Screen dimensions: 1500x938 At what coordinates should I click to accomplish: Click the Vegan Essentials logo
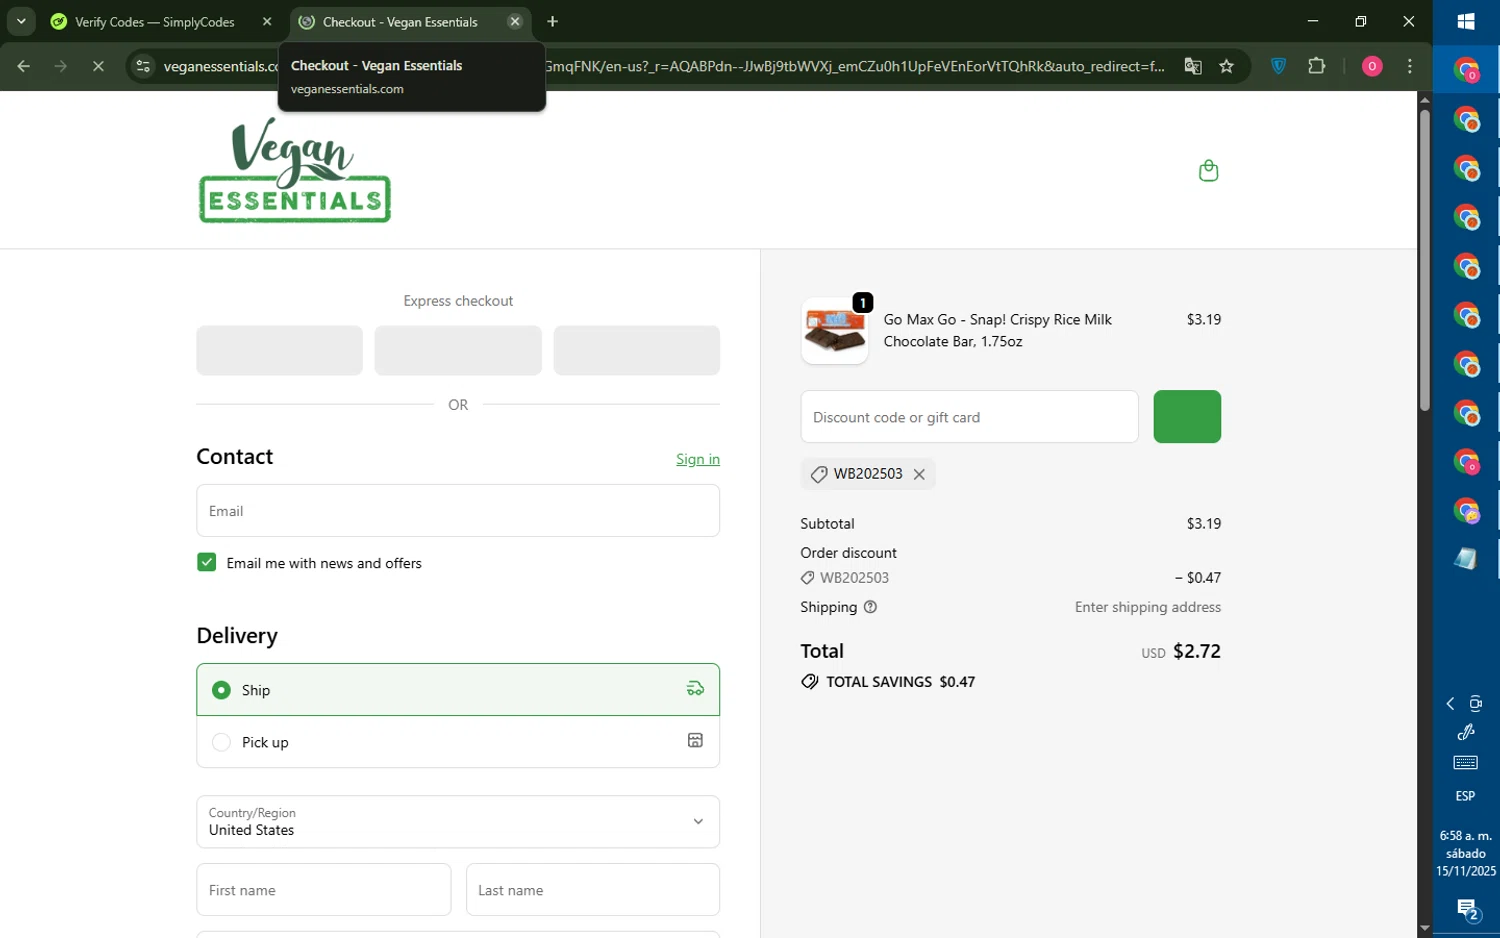[x=295, y=170]
